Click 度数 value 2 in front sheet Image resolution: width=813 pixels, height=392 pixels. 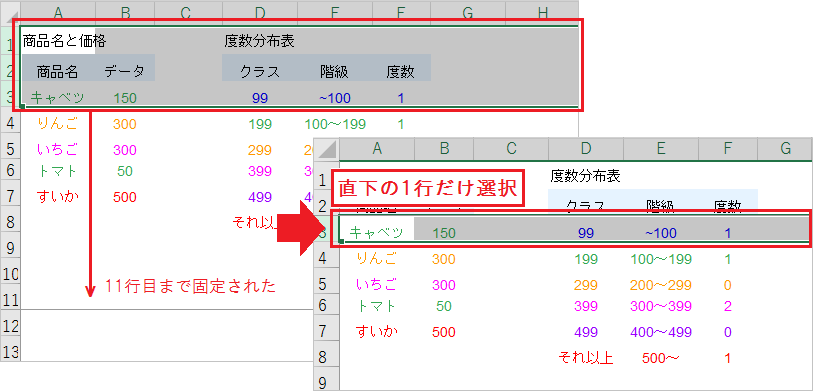point(728,306)
